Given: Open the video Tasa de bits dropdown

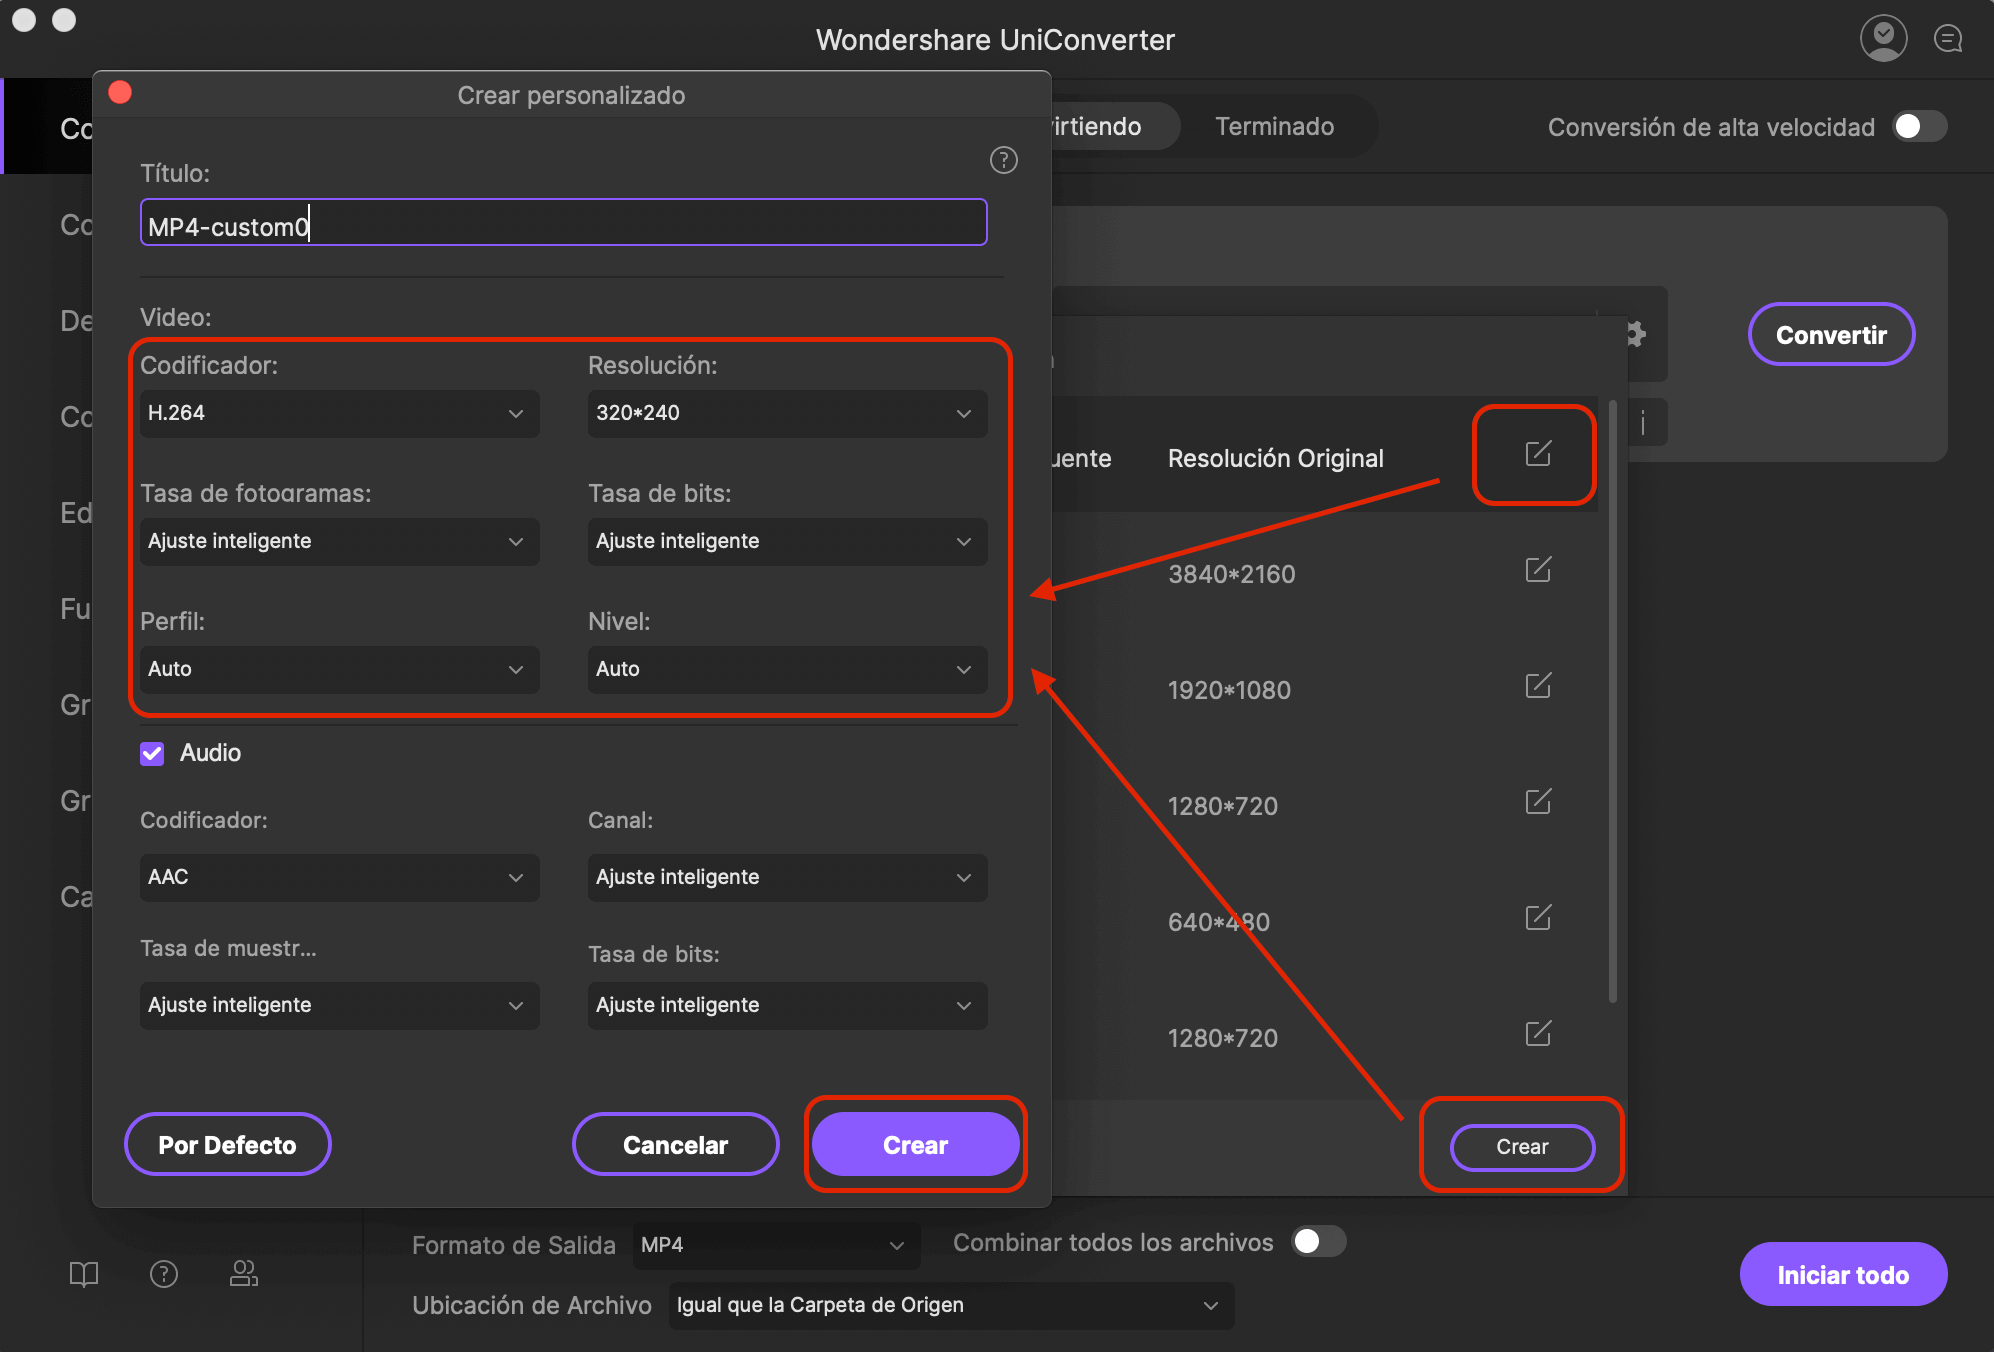Looking at the screenshot, I should coord(788,541).
